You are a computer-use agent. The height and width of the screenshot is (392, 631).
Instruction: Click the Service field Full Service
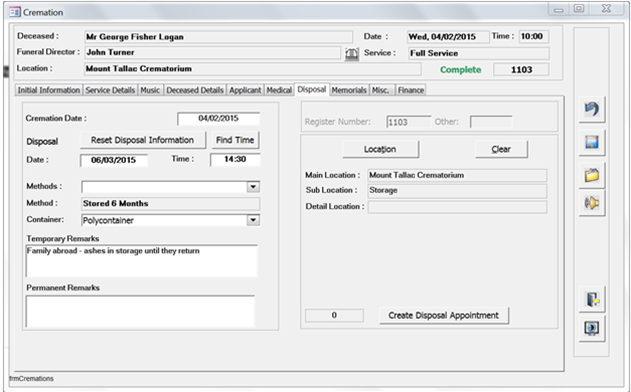(479, 53)
